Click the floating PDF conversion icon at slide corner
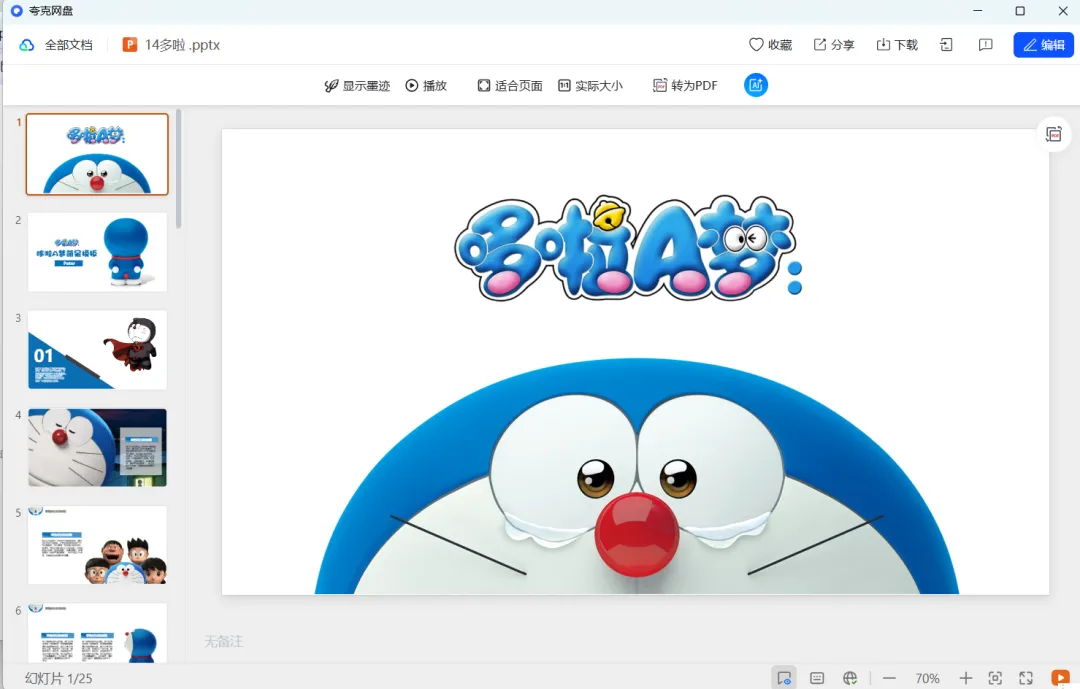This screenshot has height=689, width=1080. (1054, 134)
